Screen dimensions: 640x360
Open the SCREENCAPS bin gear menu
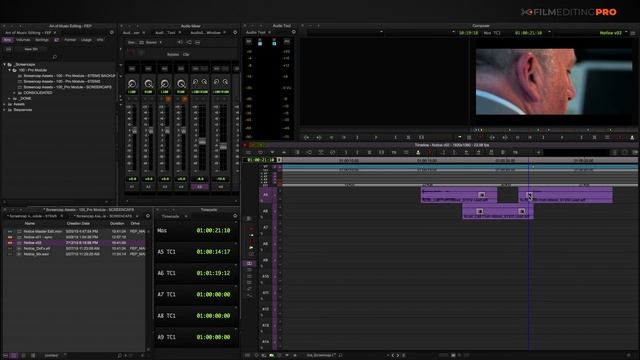(148, 216)
